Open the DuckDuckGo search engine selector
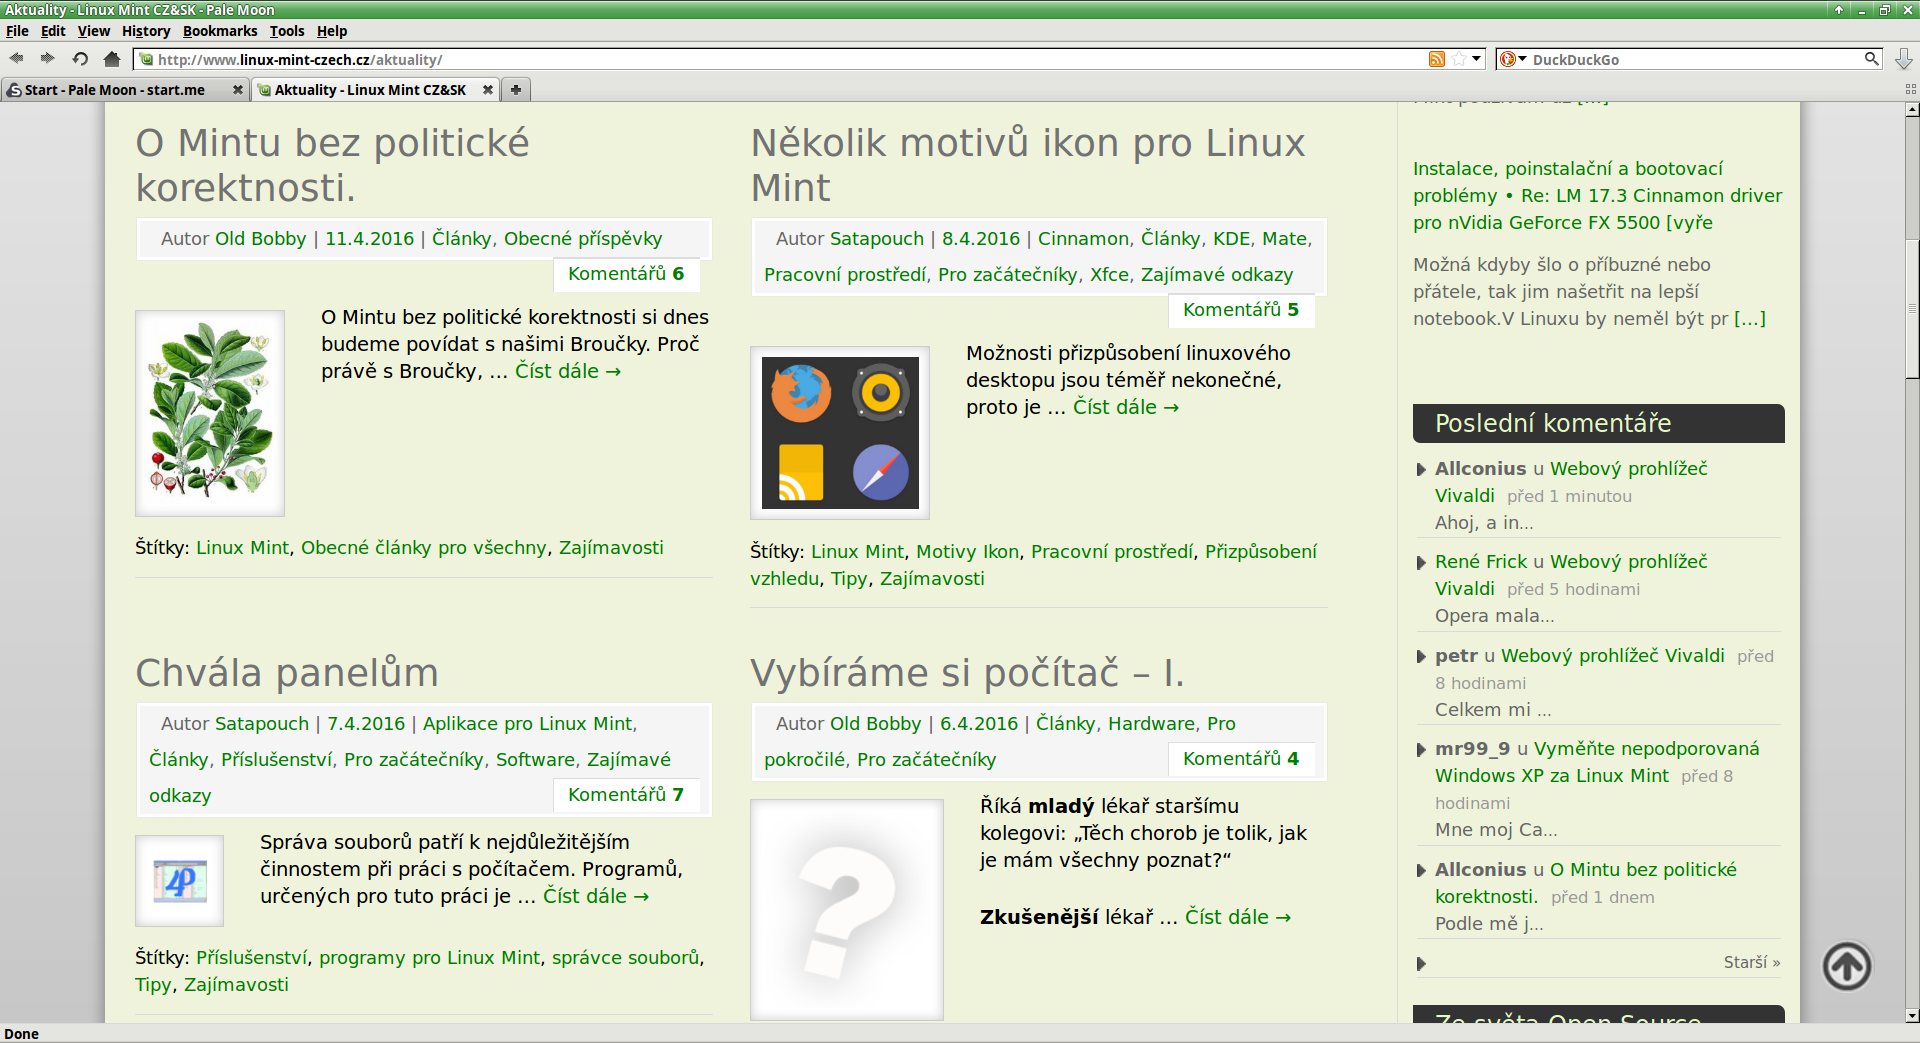The image size is (1920, 1043). pyautogui.click(x=1513, y=59)
